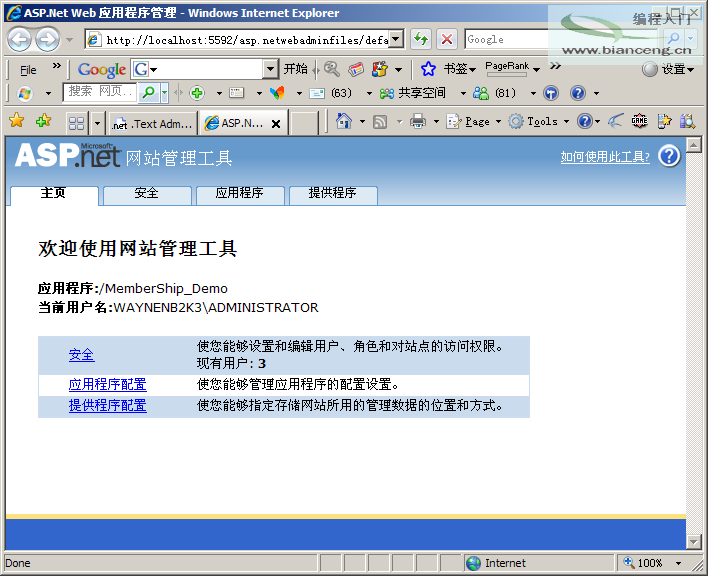Select the 提供程序 provider tab
This screenshot has height=576, width=708.
pyautogui.click(x=333, y=195)
